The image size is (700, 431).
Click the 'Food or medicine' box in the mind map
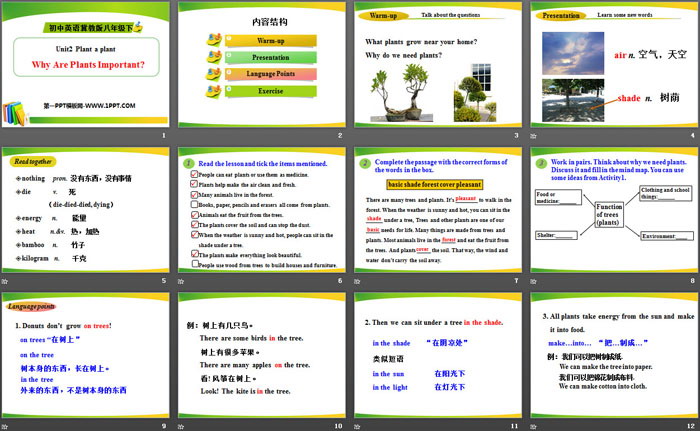(557, 196)
